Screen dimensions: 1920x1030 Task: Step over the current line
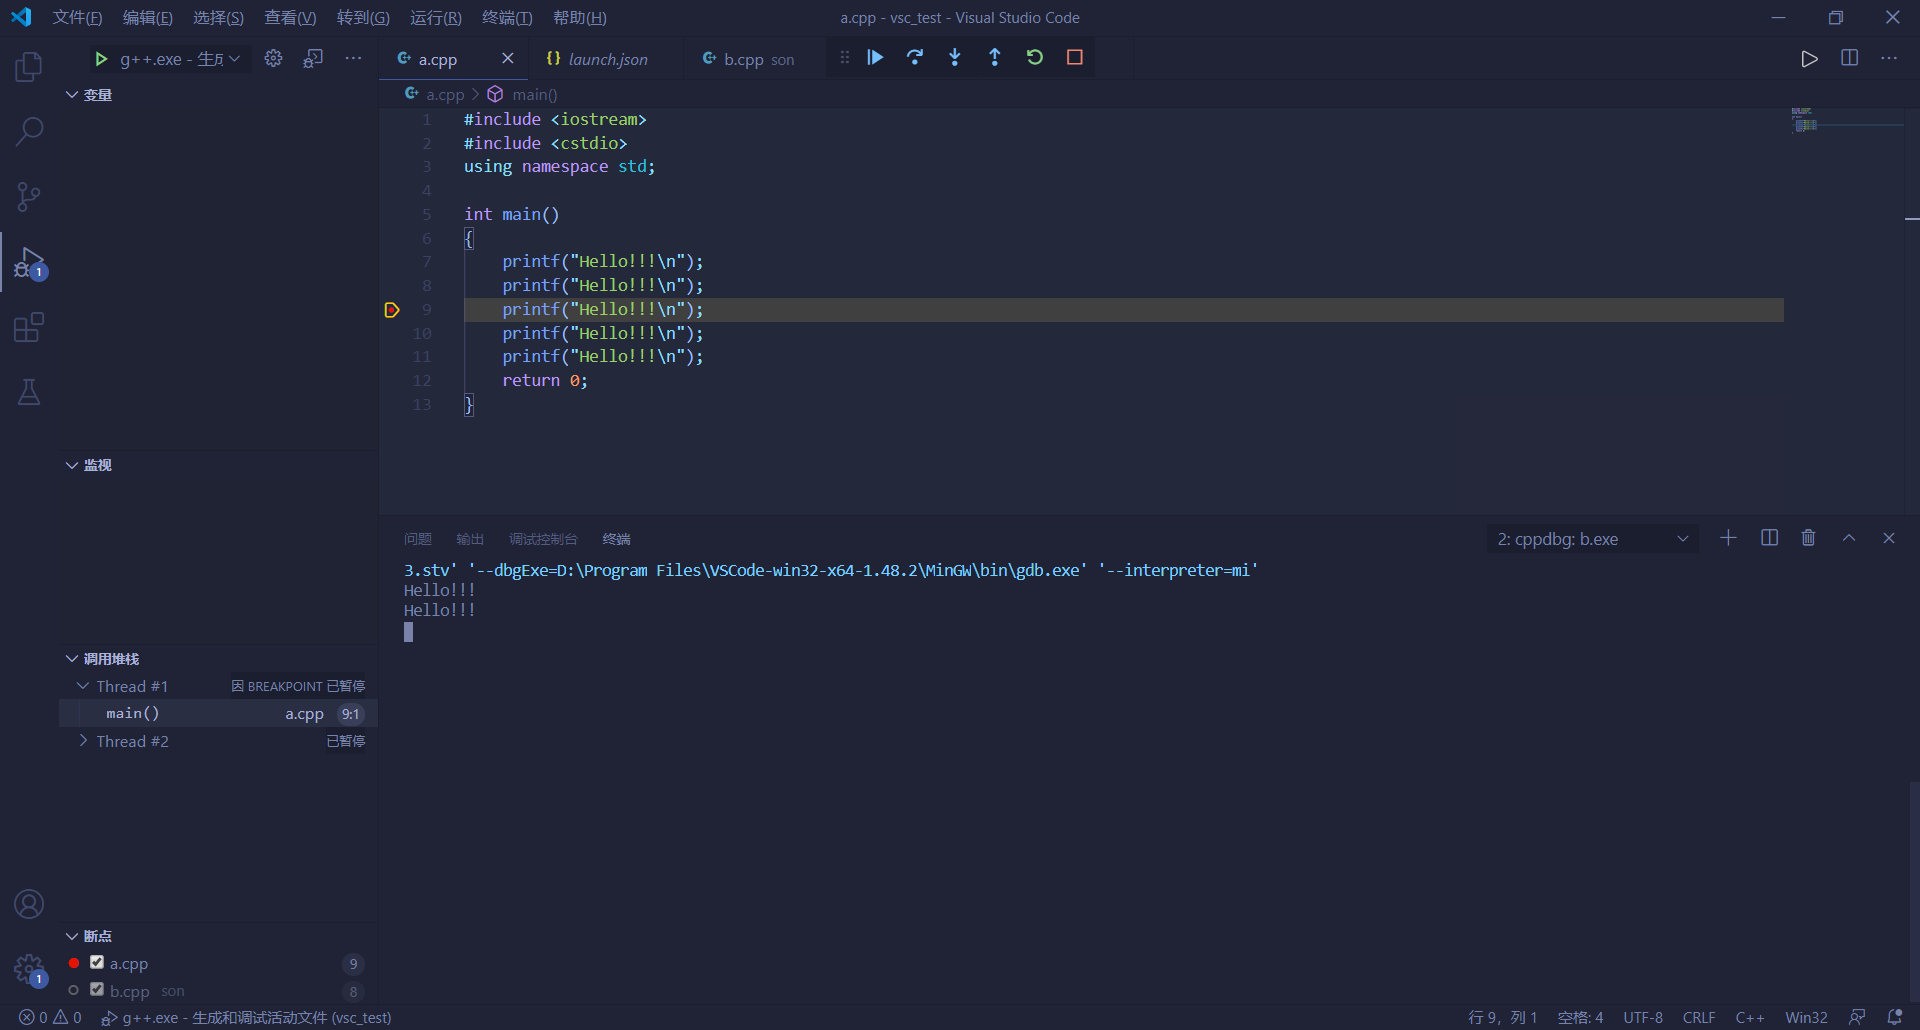tap(915, 57)
